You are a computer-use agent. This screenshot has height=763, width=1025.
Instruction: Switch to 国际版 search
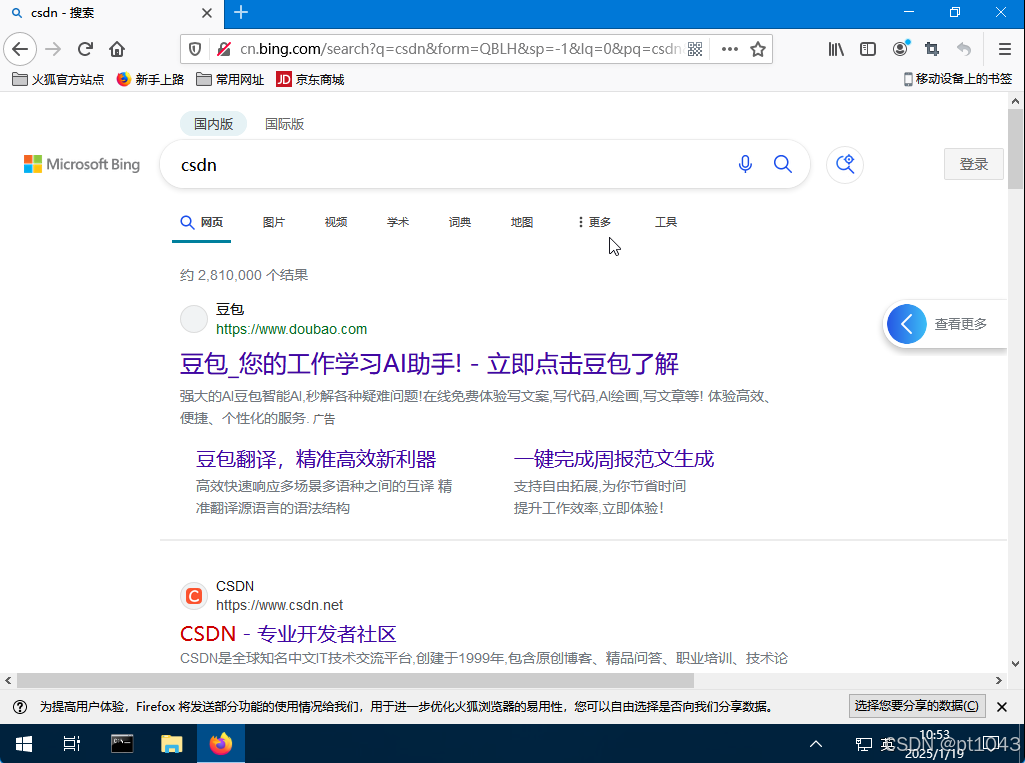[x=284, y=124]
